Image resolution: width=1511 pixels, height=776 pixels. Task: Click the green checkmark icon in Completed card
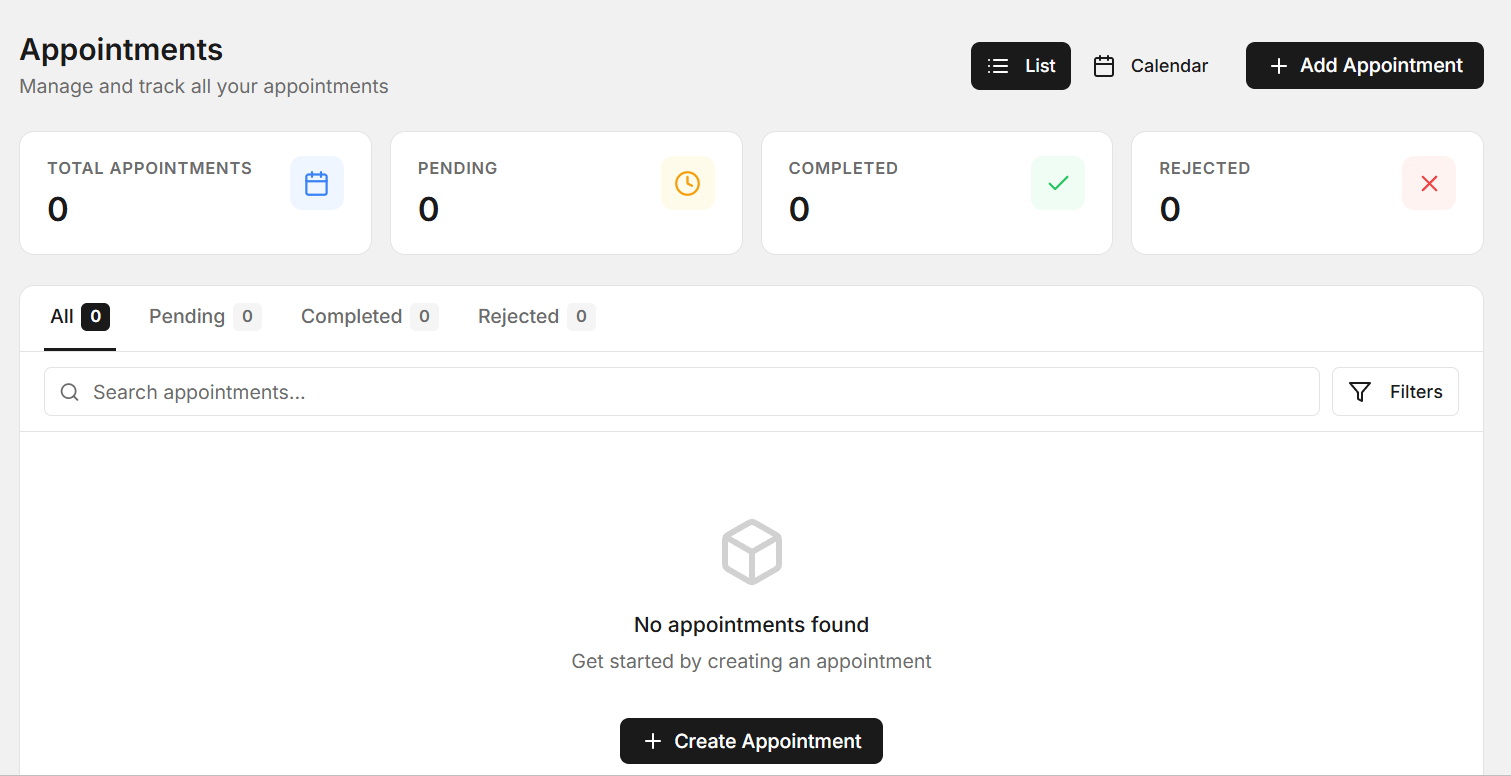pyautogui.click(x=1058, y=183)
